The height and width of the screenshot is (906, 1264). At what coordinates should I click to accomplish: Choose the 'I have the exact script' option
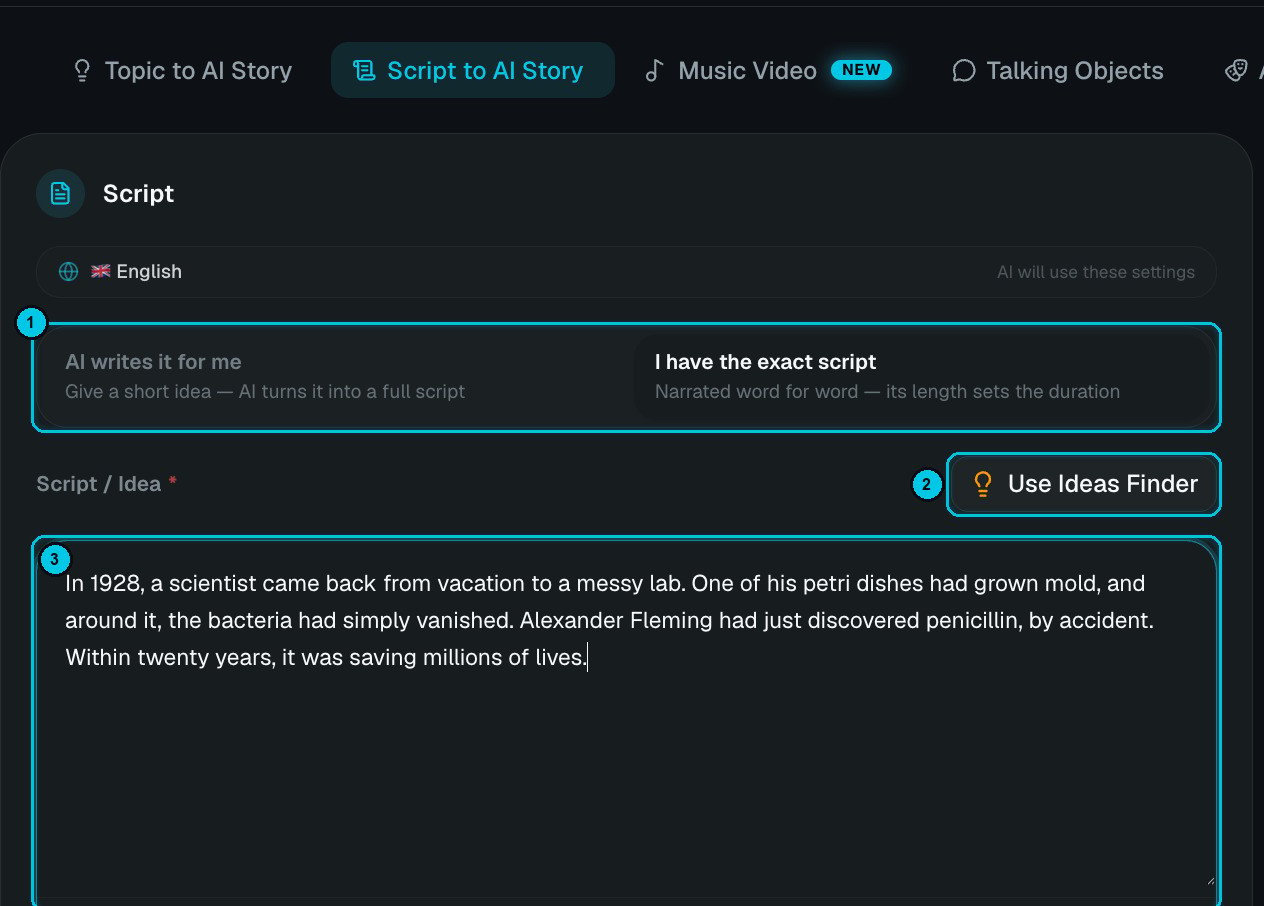[922, 376]
